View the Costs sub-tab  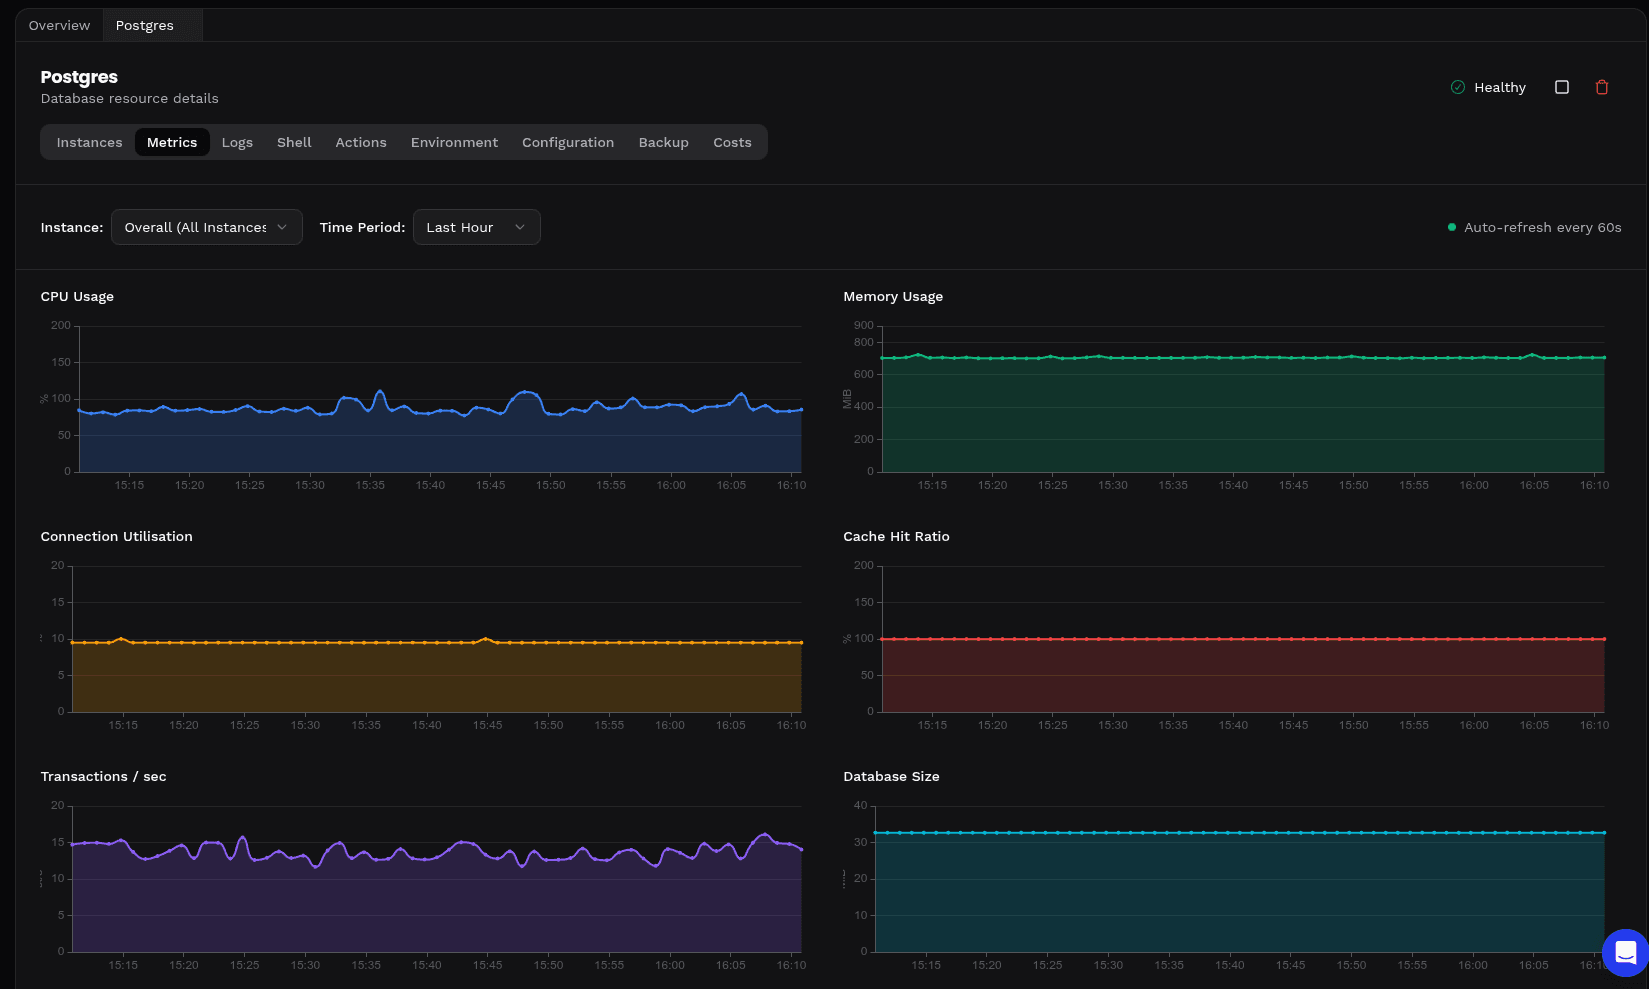point(732,142)
